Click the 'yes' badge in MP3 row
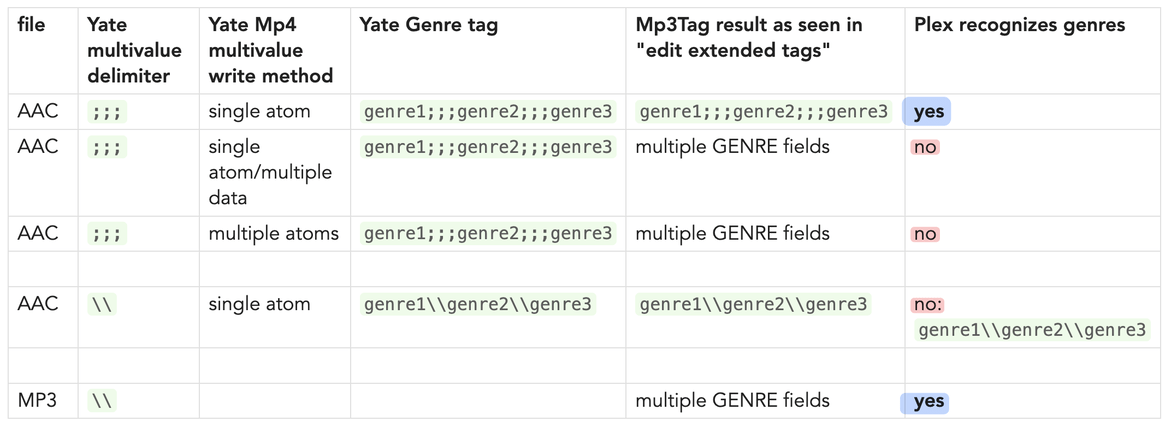Viewport: 1171px width, 427px height. click(x=928, y=402)
